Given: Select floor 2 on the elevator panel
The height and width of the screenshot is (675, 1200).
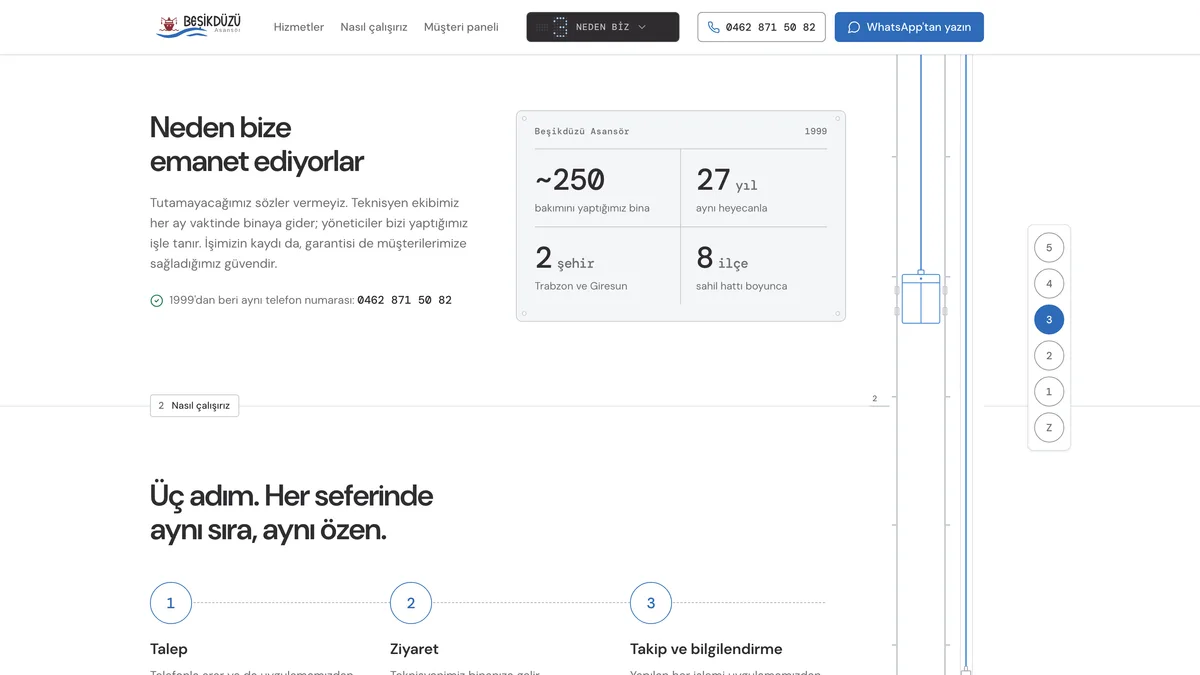Looking at the screenshot, I should point(1049,355).
